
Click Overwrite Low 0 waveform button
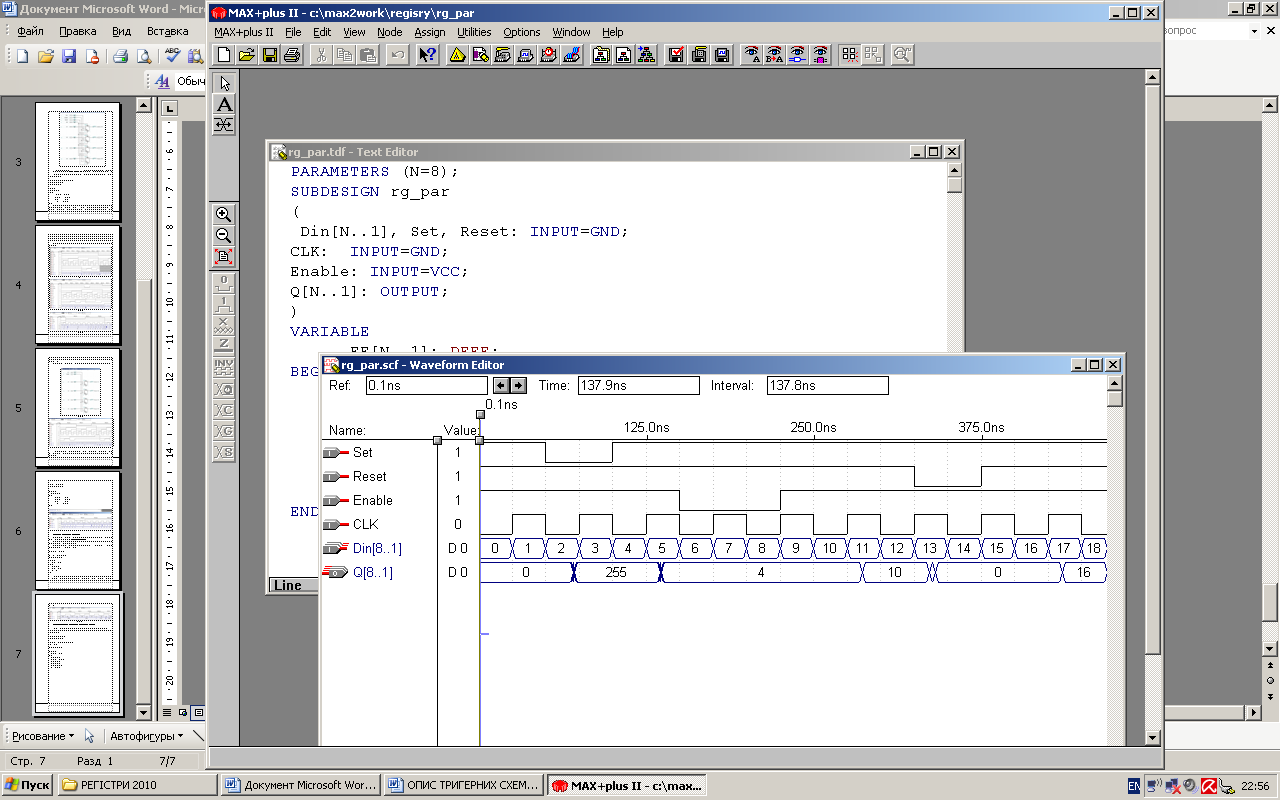tap(224, 283)
